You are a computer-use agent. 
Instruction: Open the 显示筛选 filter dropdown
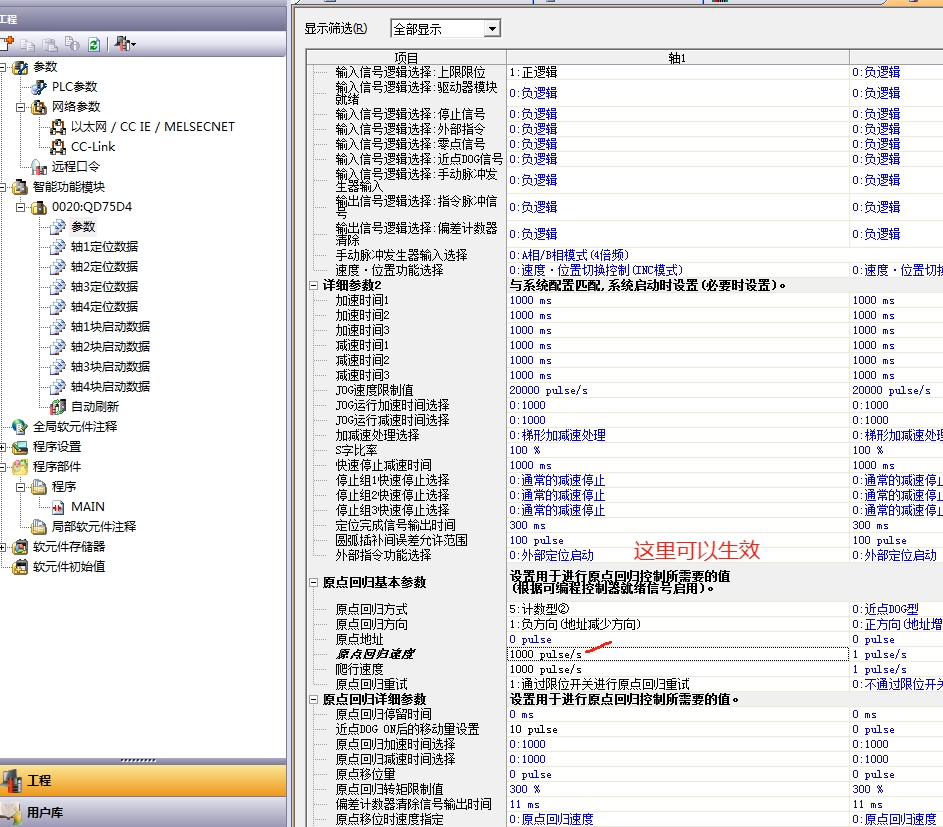point(491,29)
